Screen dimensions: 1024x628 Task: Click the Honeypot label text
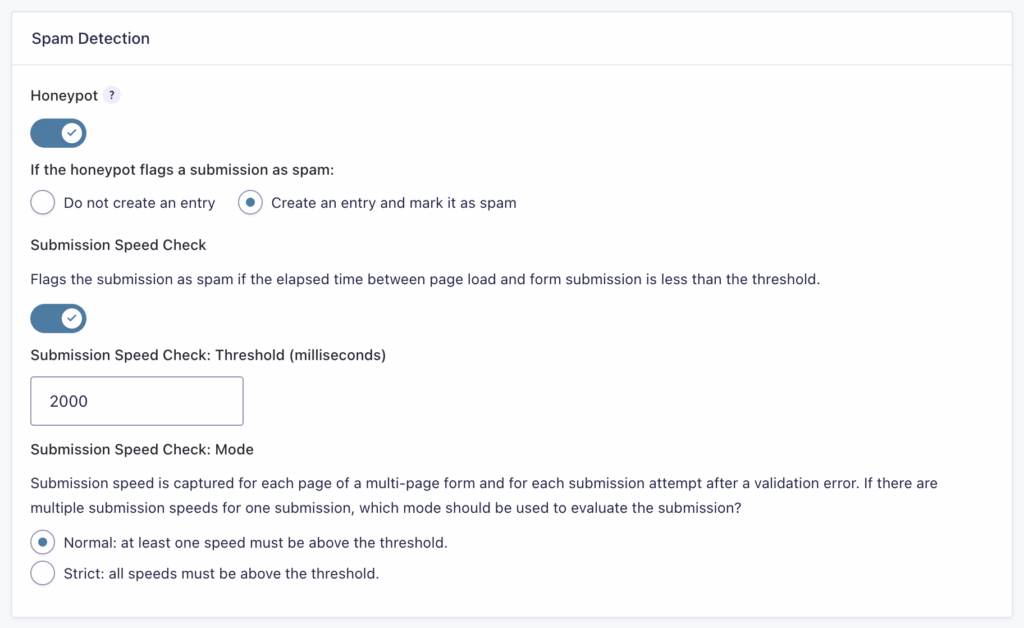[x=65, y=95]
